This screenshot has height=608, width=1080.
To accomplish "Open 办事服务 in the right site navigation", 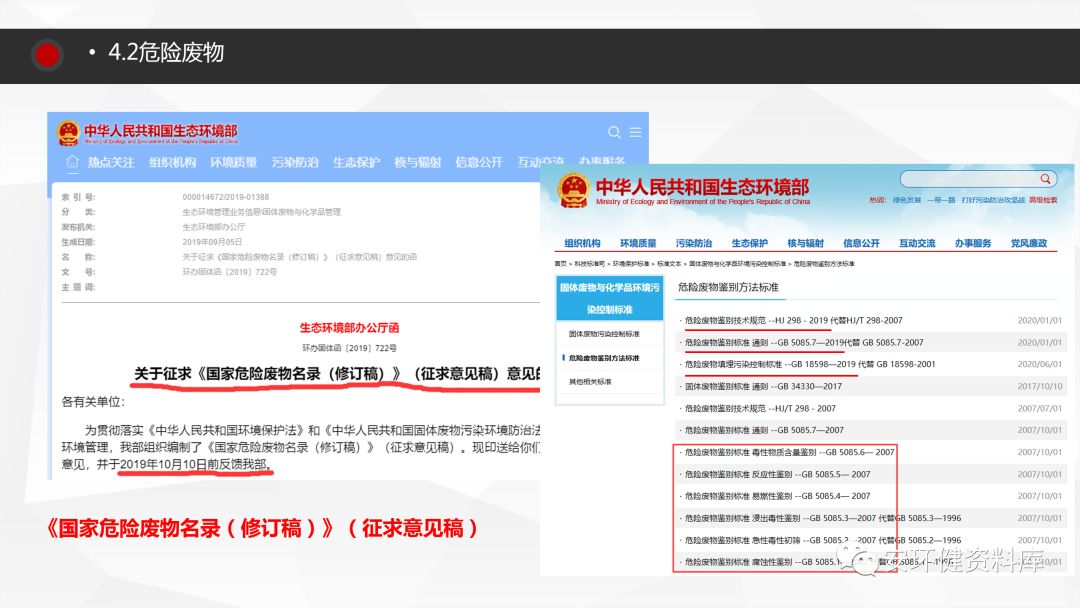I will point(973,243).
